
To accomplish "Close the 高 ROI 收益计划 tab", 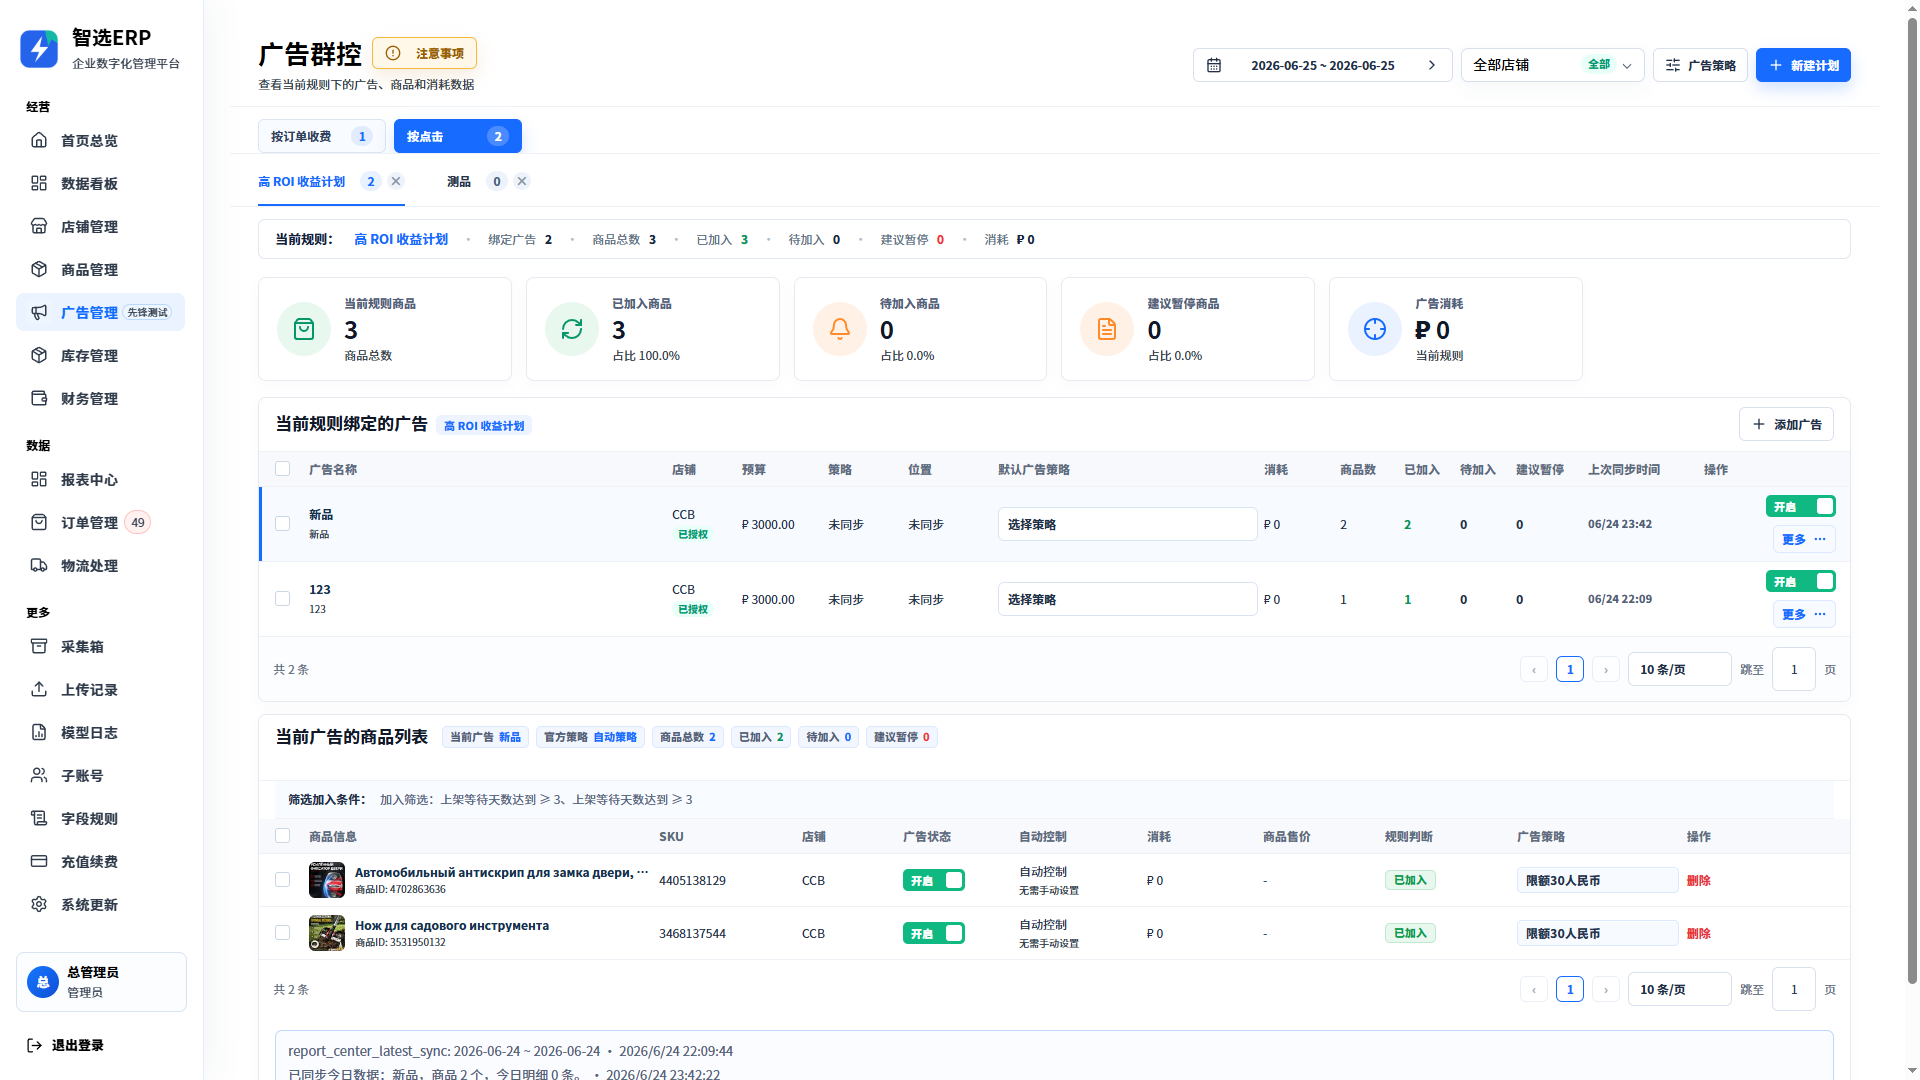I will click(396, 181).
